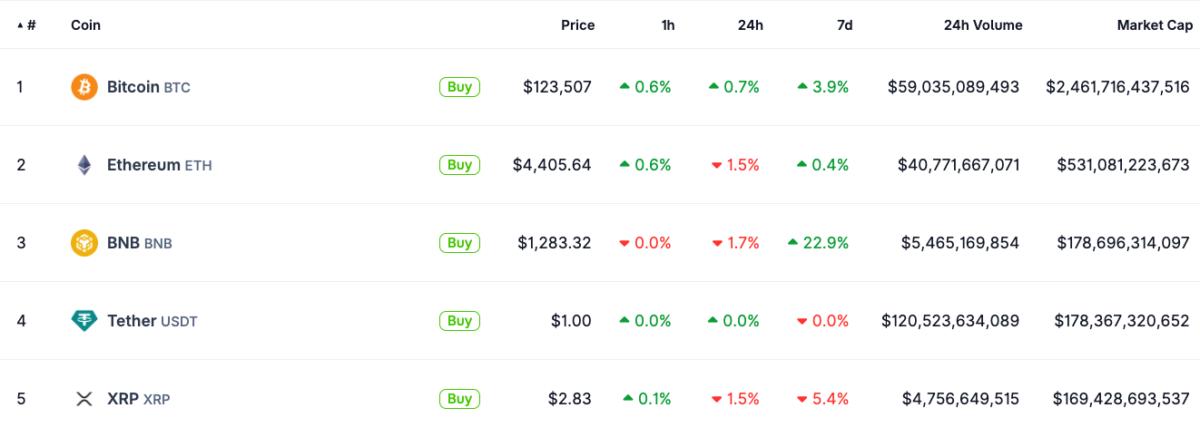The height and width of the screenshot is (437, 1200).
Task: Open the Bitcoin BTC coin page
Action: coord(148,87)
